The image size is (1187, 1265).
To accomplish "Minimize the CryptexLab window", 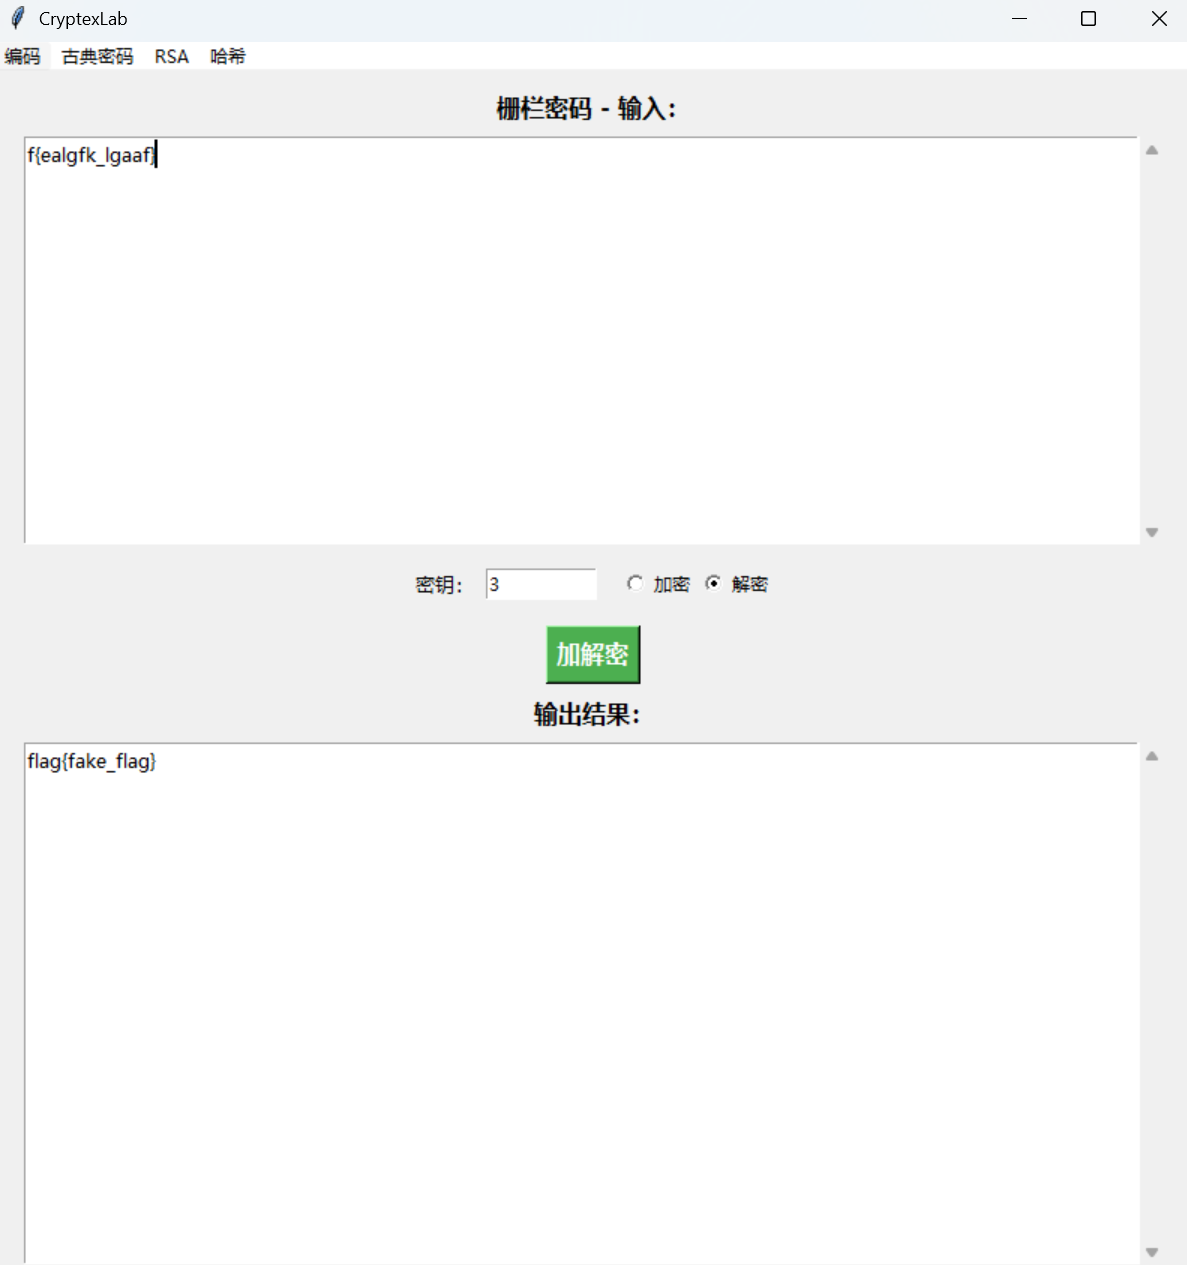I will [1019, 19].
